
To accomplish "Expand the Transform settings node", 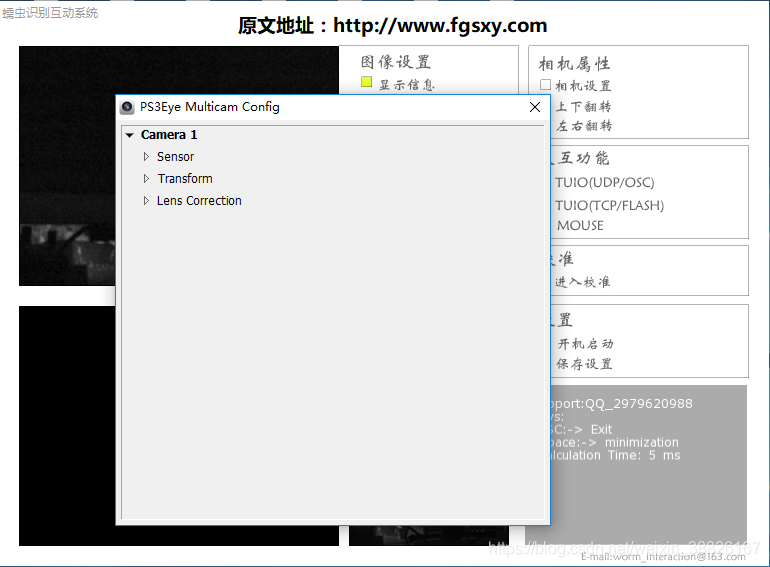I will (146, 179).
